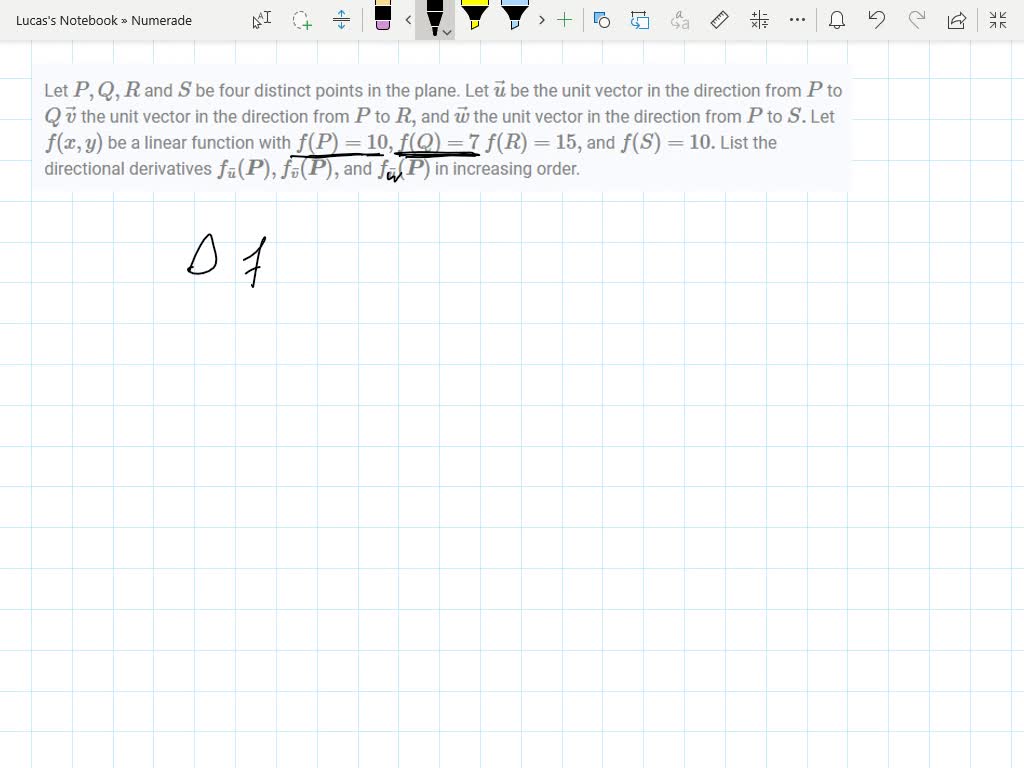The width and height of the screenshot is (1024, 768).
Task: Toggle the notifications bell
Action: point(837,20)
